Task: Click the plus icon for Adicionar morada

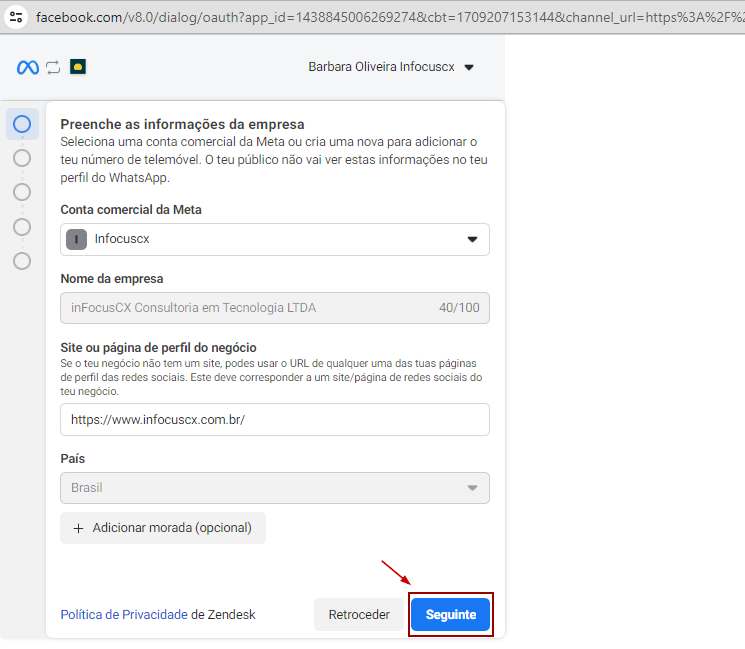Action: [x=78, y=528]
